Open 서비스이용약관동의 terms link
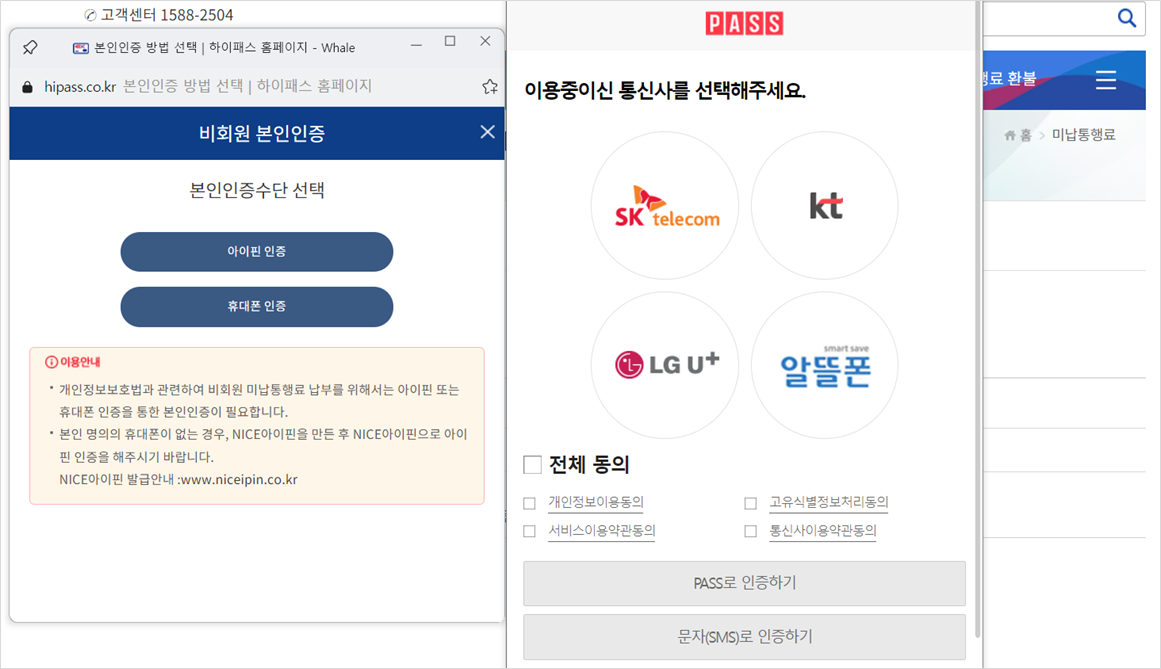 point(601,531)
